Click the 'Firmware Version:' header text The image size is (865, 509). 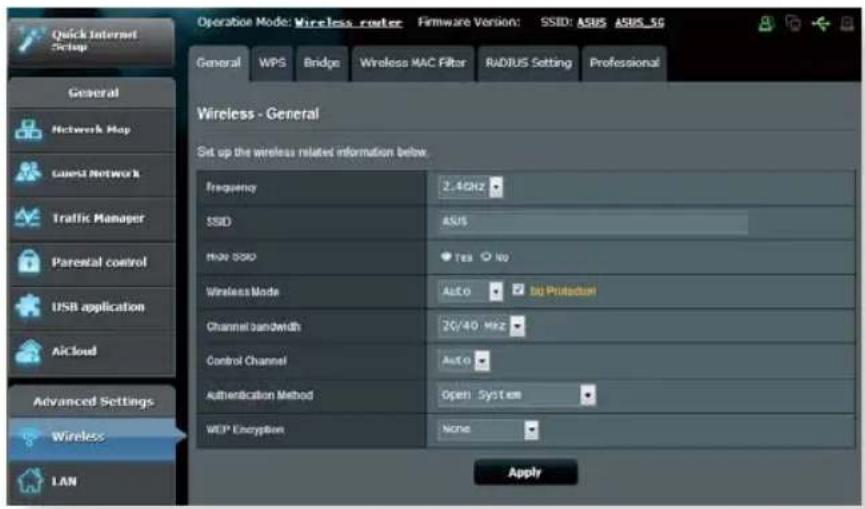click(x=469, y=22)
